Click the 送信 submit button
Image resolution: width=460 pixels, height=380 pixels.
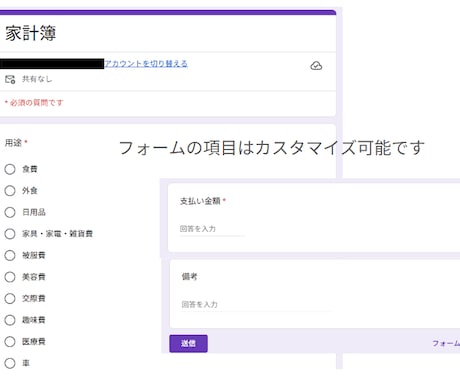pyautogui.click(x=188, y=343)
